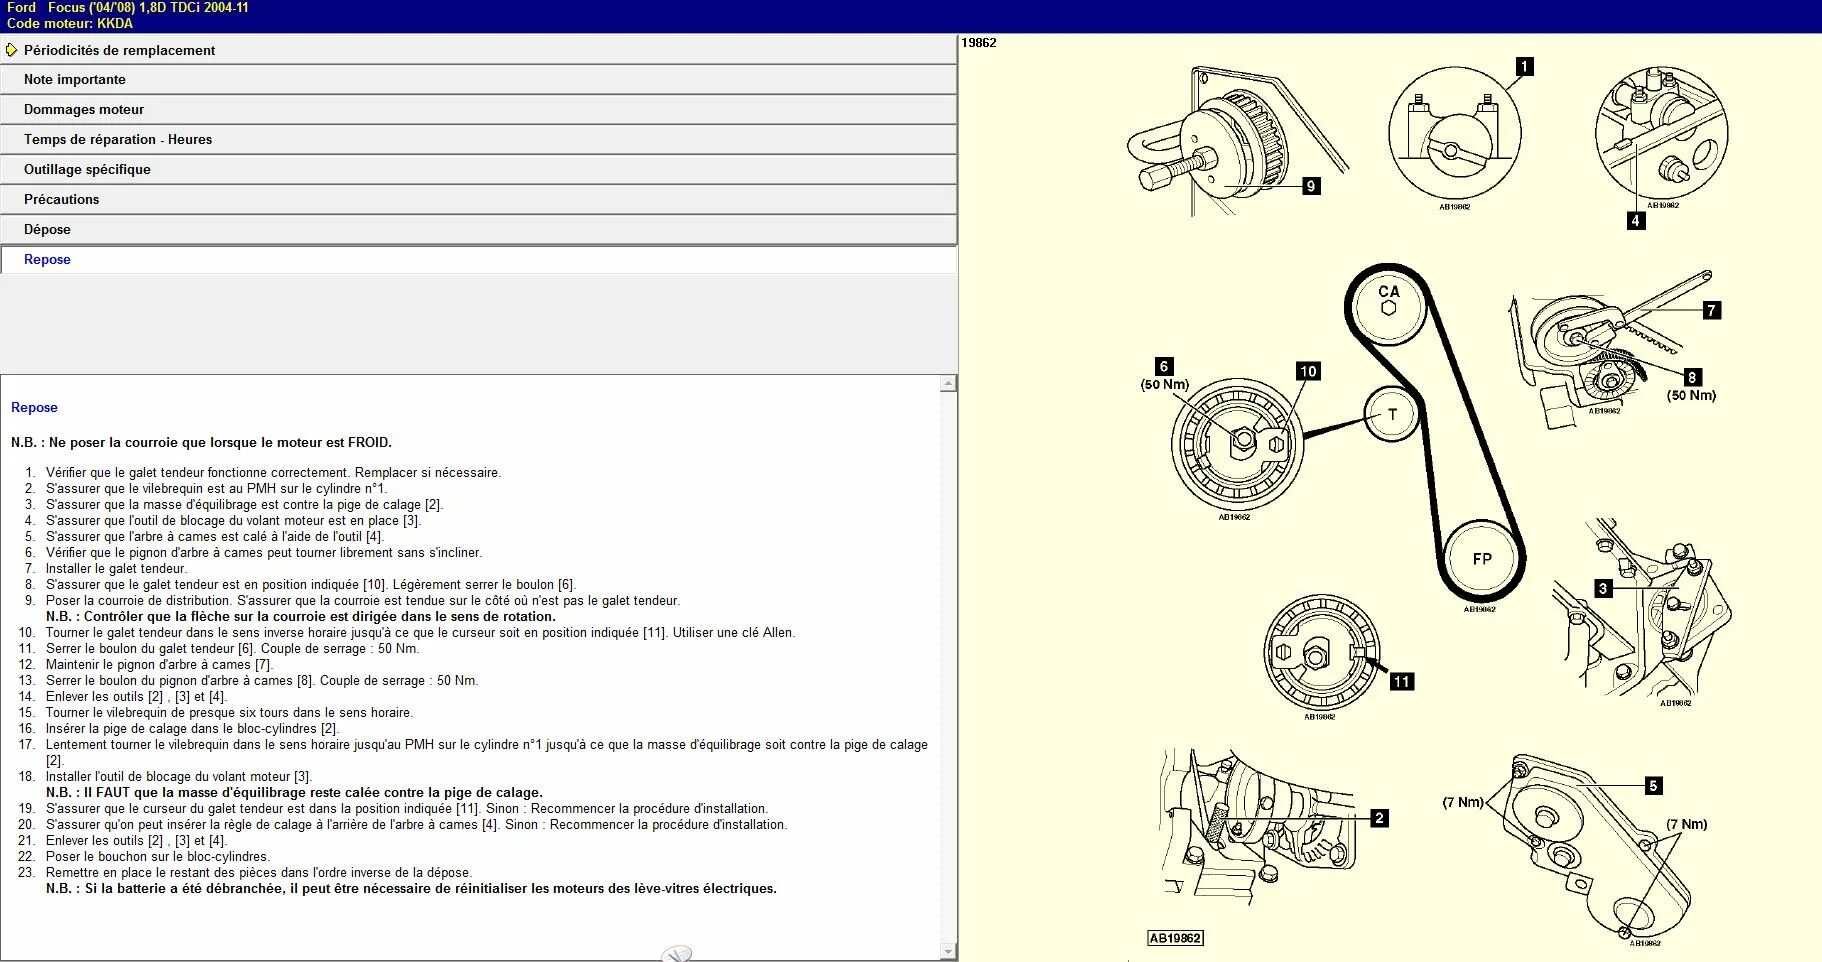Click the FP fuel pump pulley
Screen dimensions: 1822x962
[1482, 559]
